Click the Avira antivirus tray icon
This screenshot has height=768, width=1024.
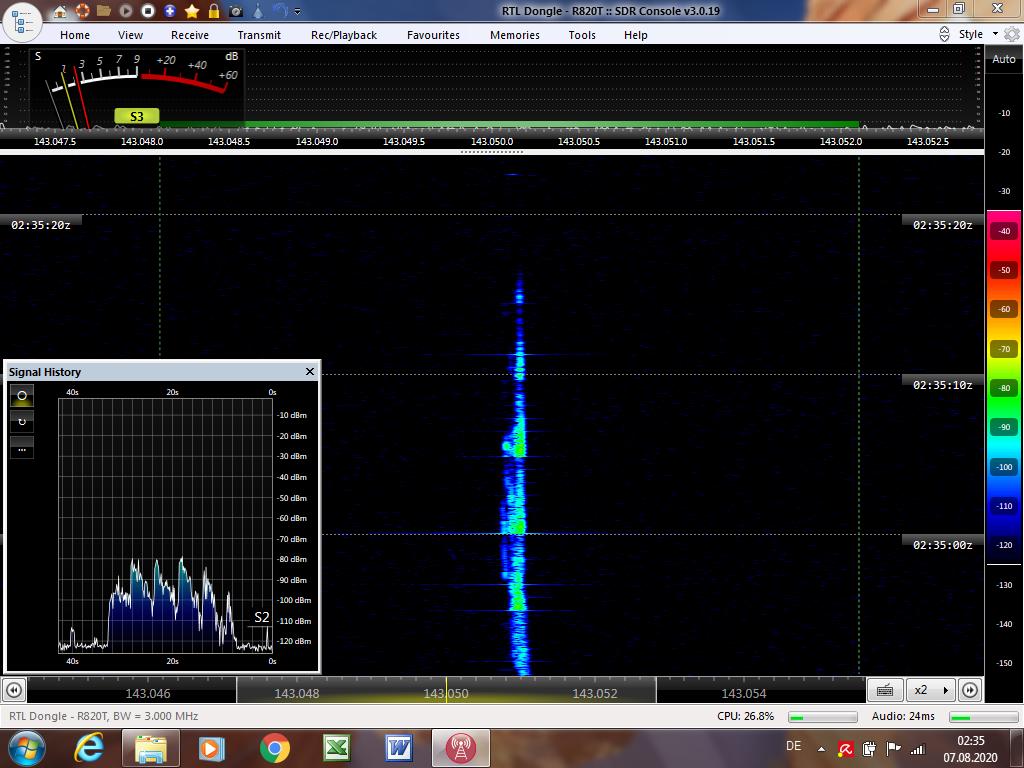(846, 749)
